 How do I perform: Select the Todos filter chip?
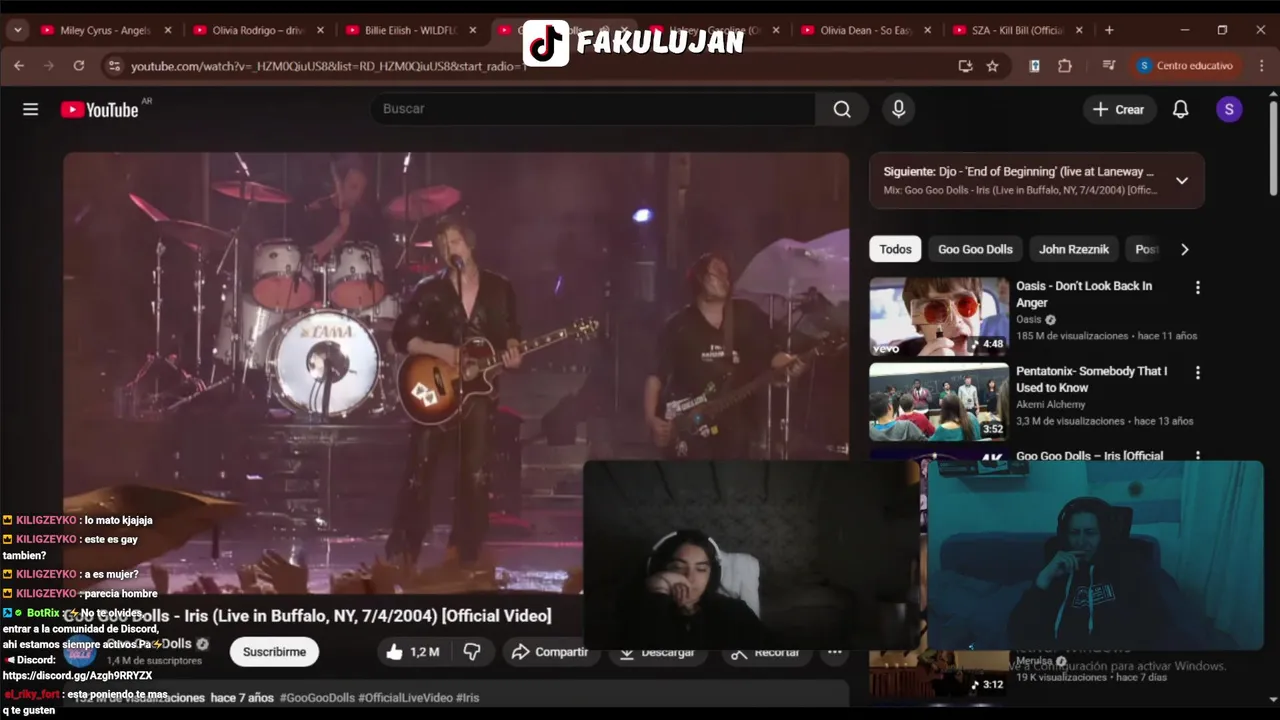click(895, 249)
